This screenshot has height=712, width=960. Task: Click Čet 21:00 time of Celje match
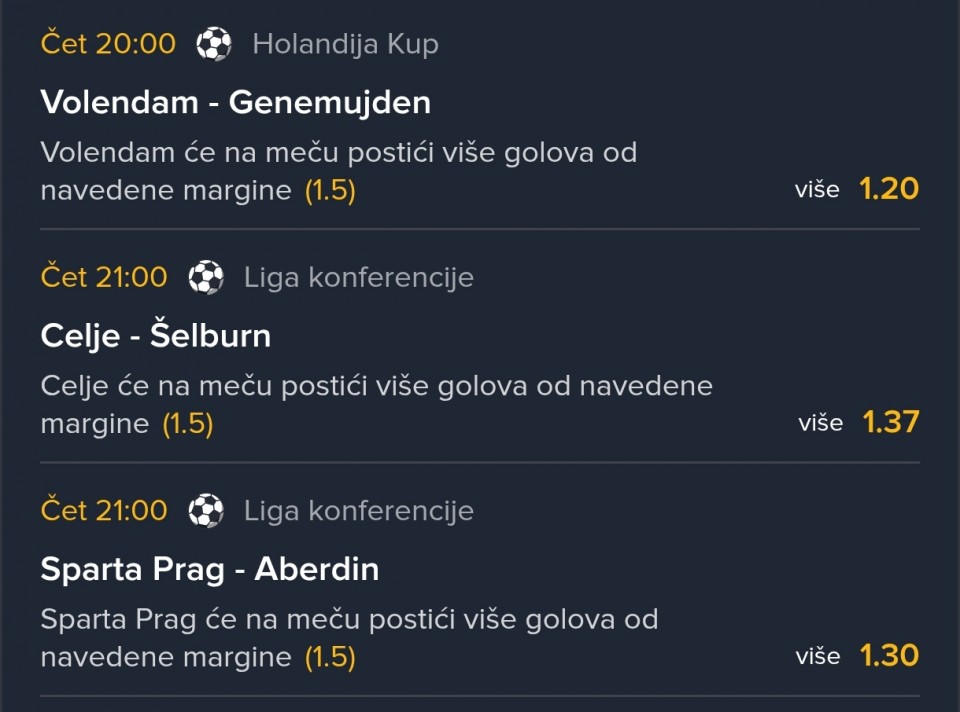point(104,277)
